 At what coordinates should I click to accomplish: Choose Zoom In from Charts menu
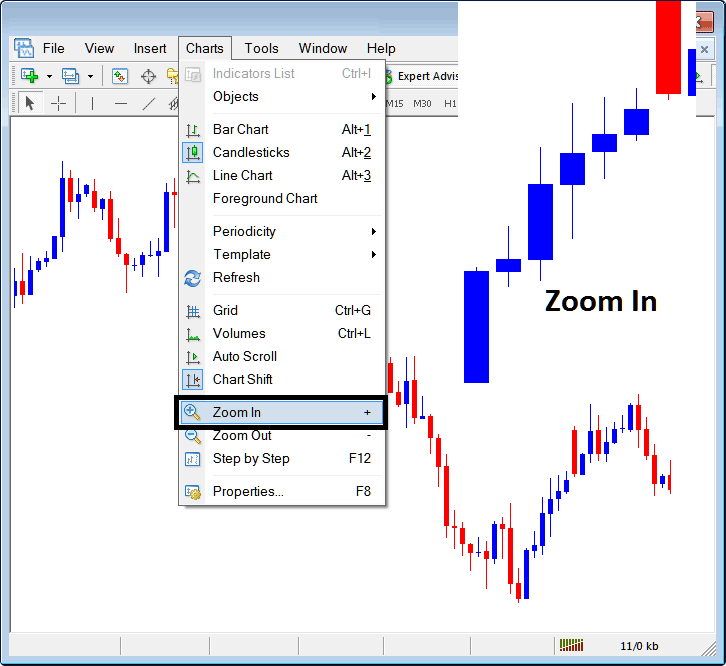[x=282, y=413]
